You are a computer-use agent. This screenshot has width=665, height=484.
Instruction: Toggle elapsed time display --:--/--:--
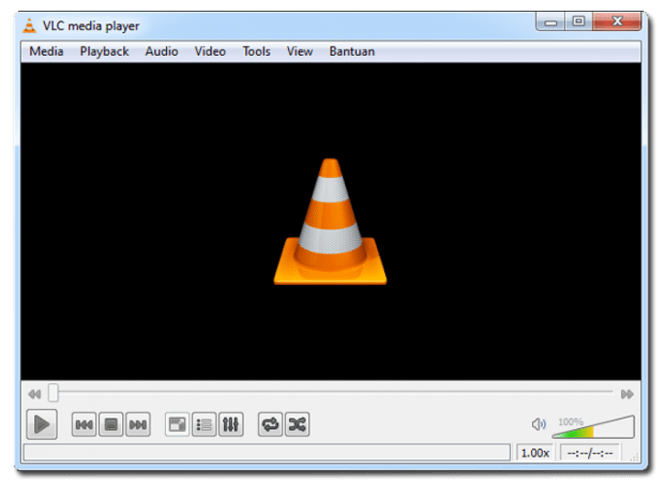(590, 453)
